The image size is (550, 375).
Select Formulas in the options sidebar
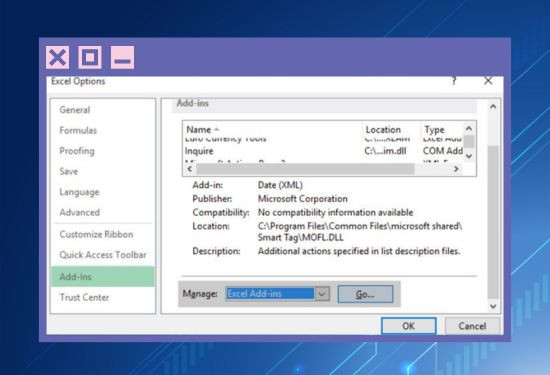tap(78, 130)
